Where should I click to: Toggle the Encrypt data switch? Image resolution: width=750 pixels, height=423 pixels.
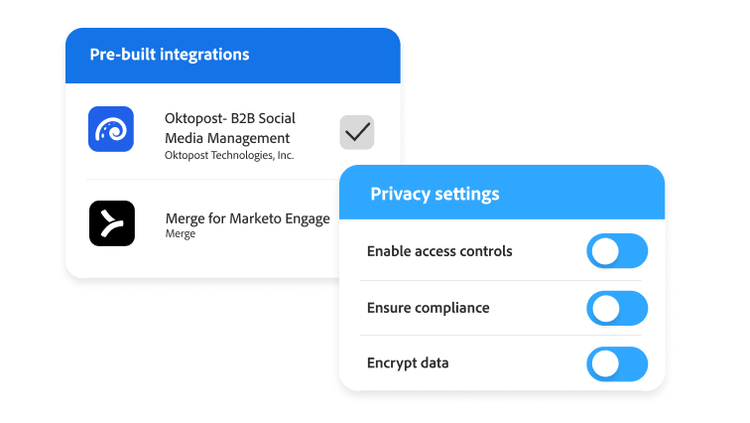617,364
